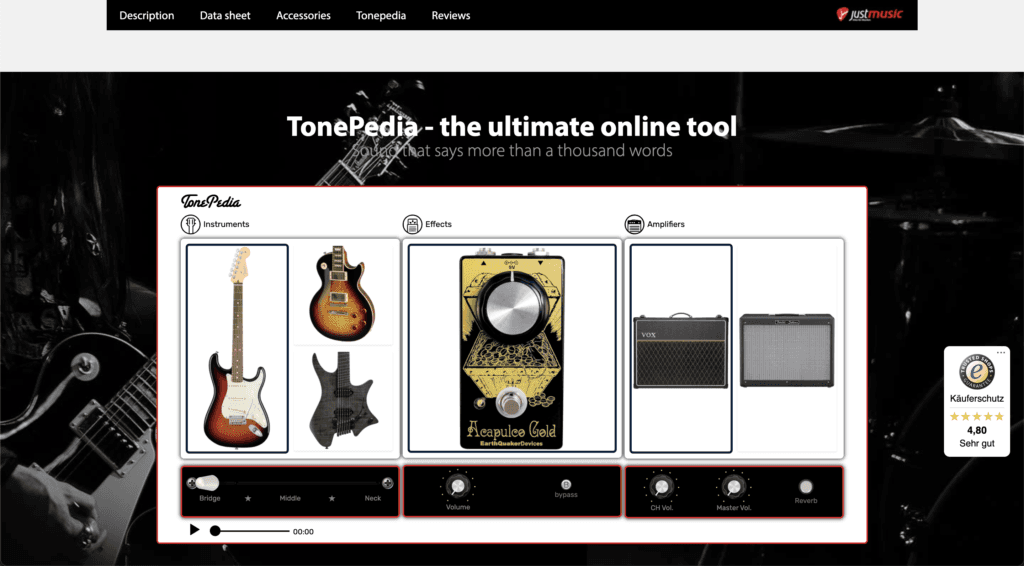Toggle the amplifier Reverb button
1024x566 pixels.
point(805,487)
